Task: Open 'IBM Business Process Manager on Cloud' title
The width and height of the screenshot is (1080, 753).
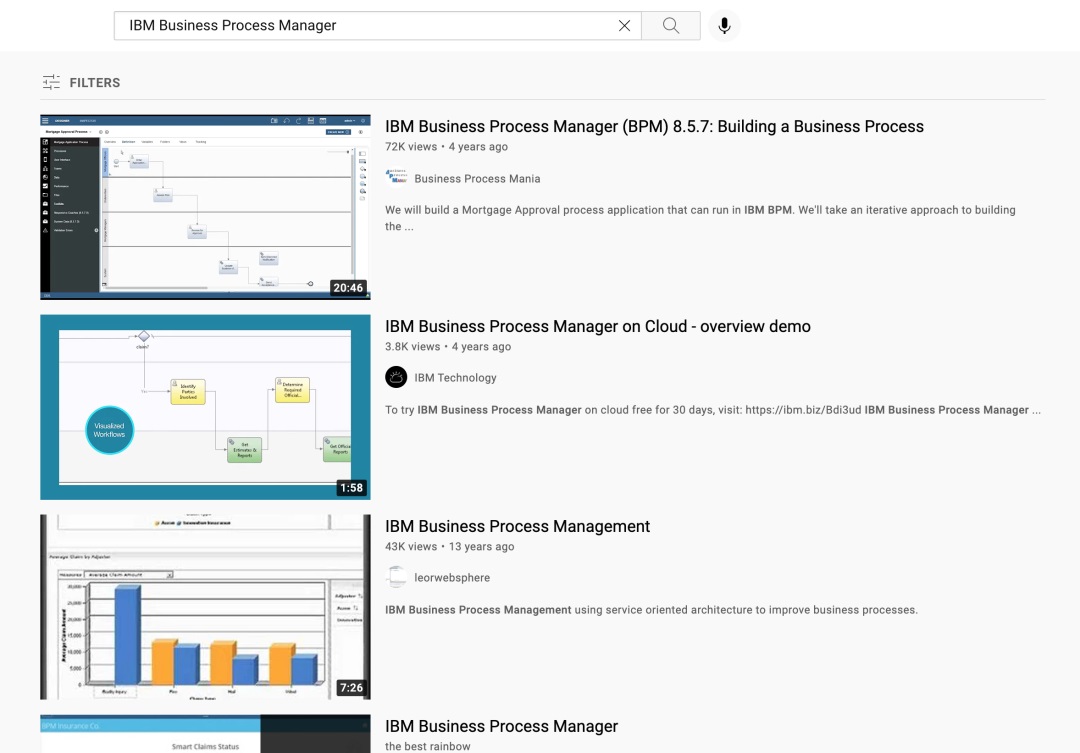Action: click(x=598, y=327)
